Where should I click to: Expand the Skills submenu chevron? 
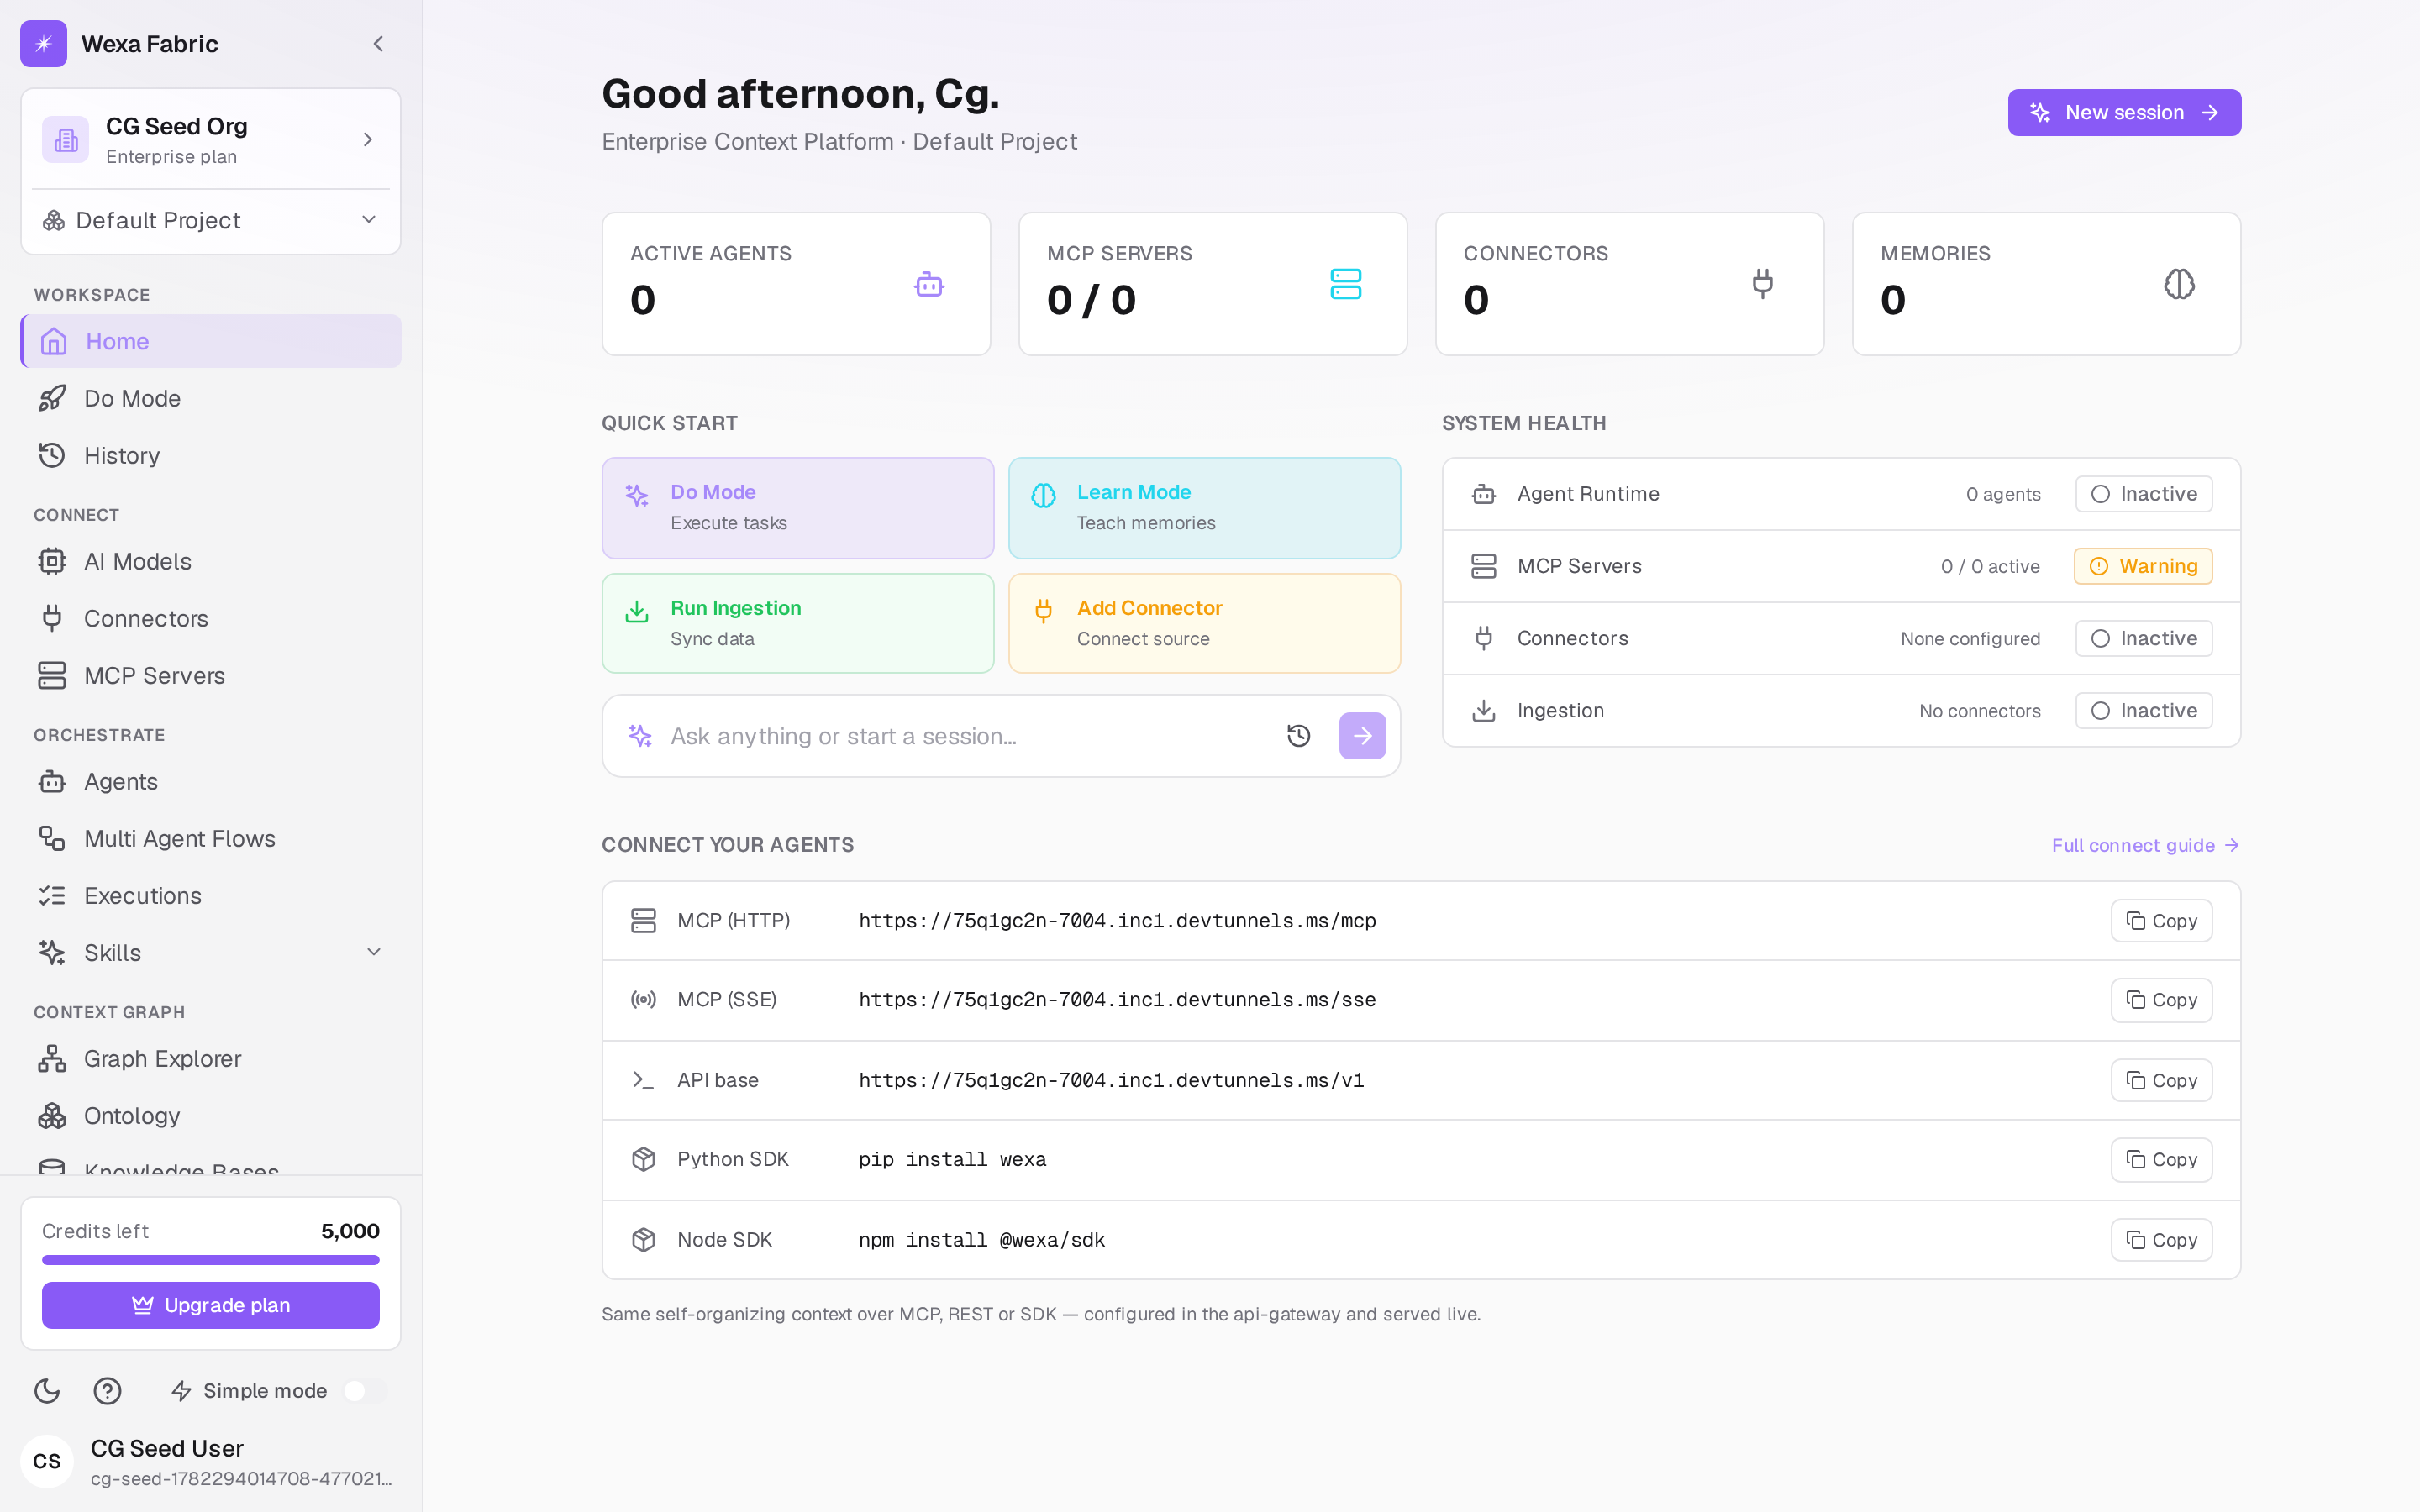tap(374, 952)
